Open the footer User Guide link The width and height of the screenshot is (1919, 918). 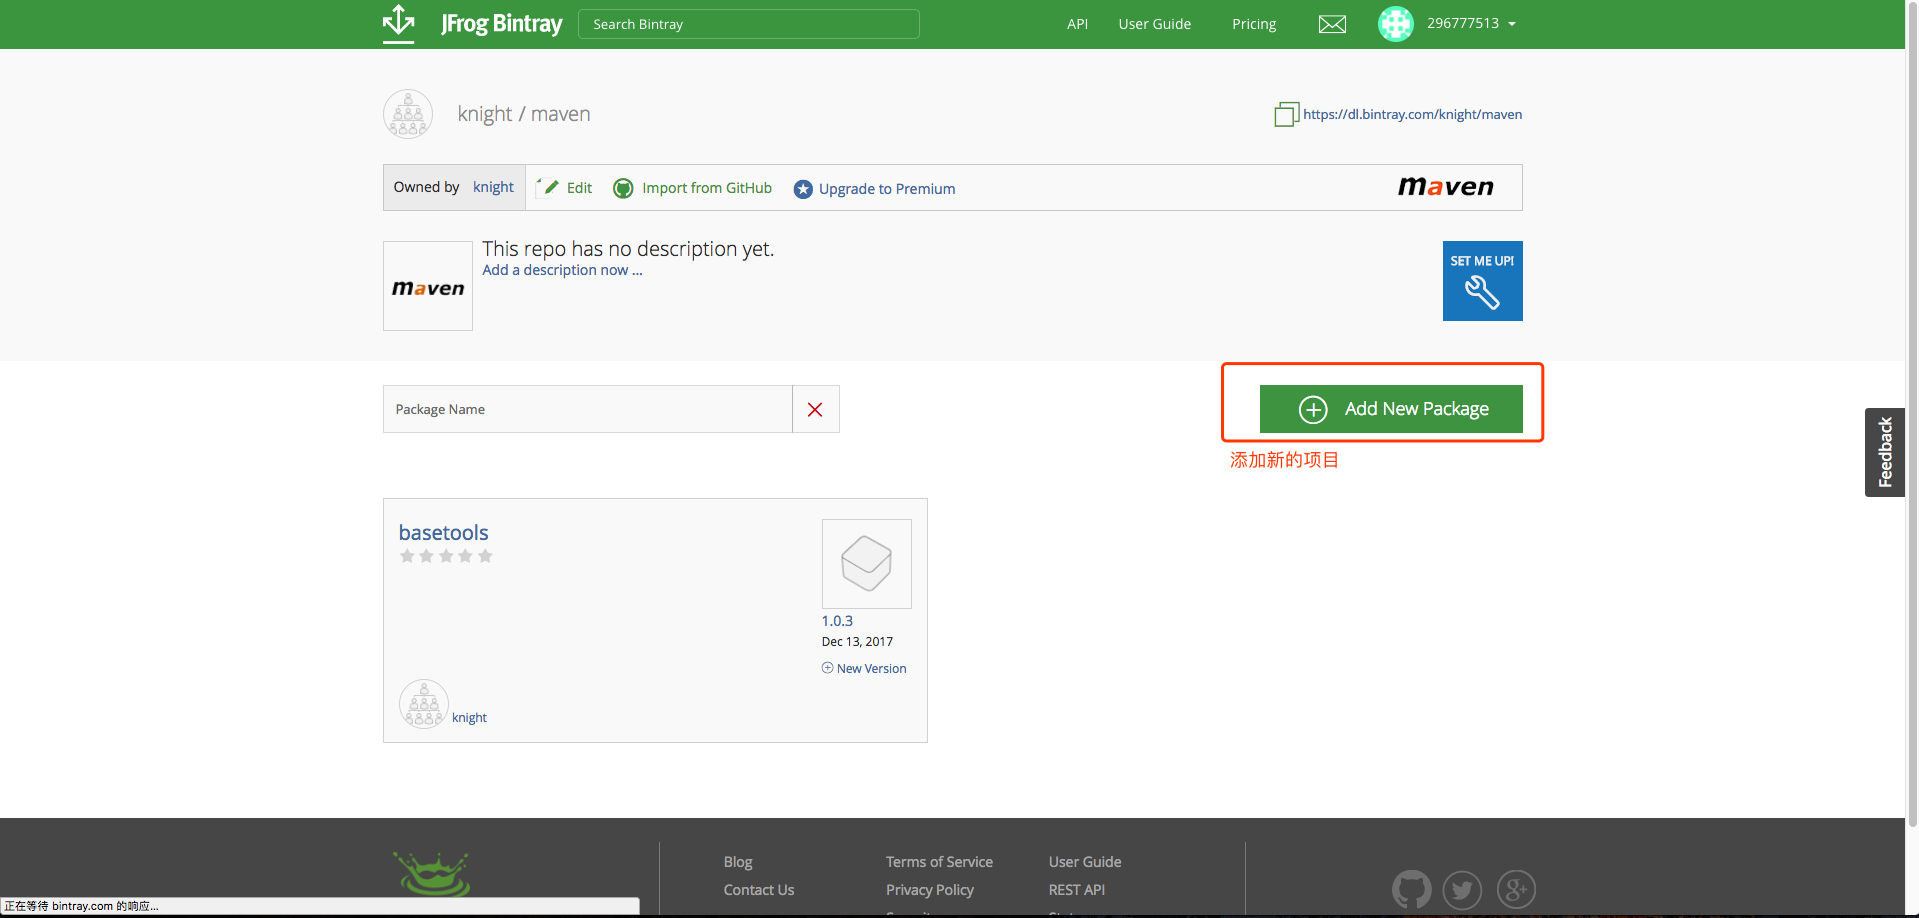[1085, 862]
